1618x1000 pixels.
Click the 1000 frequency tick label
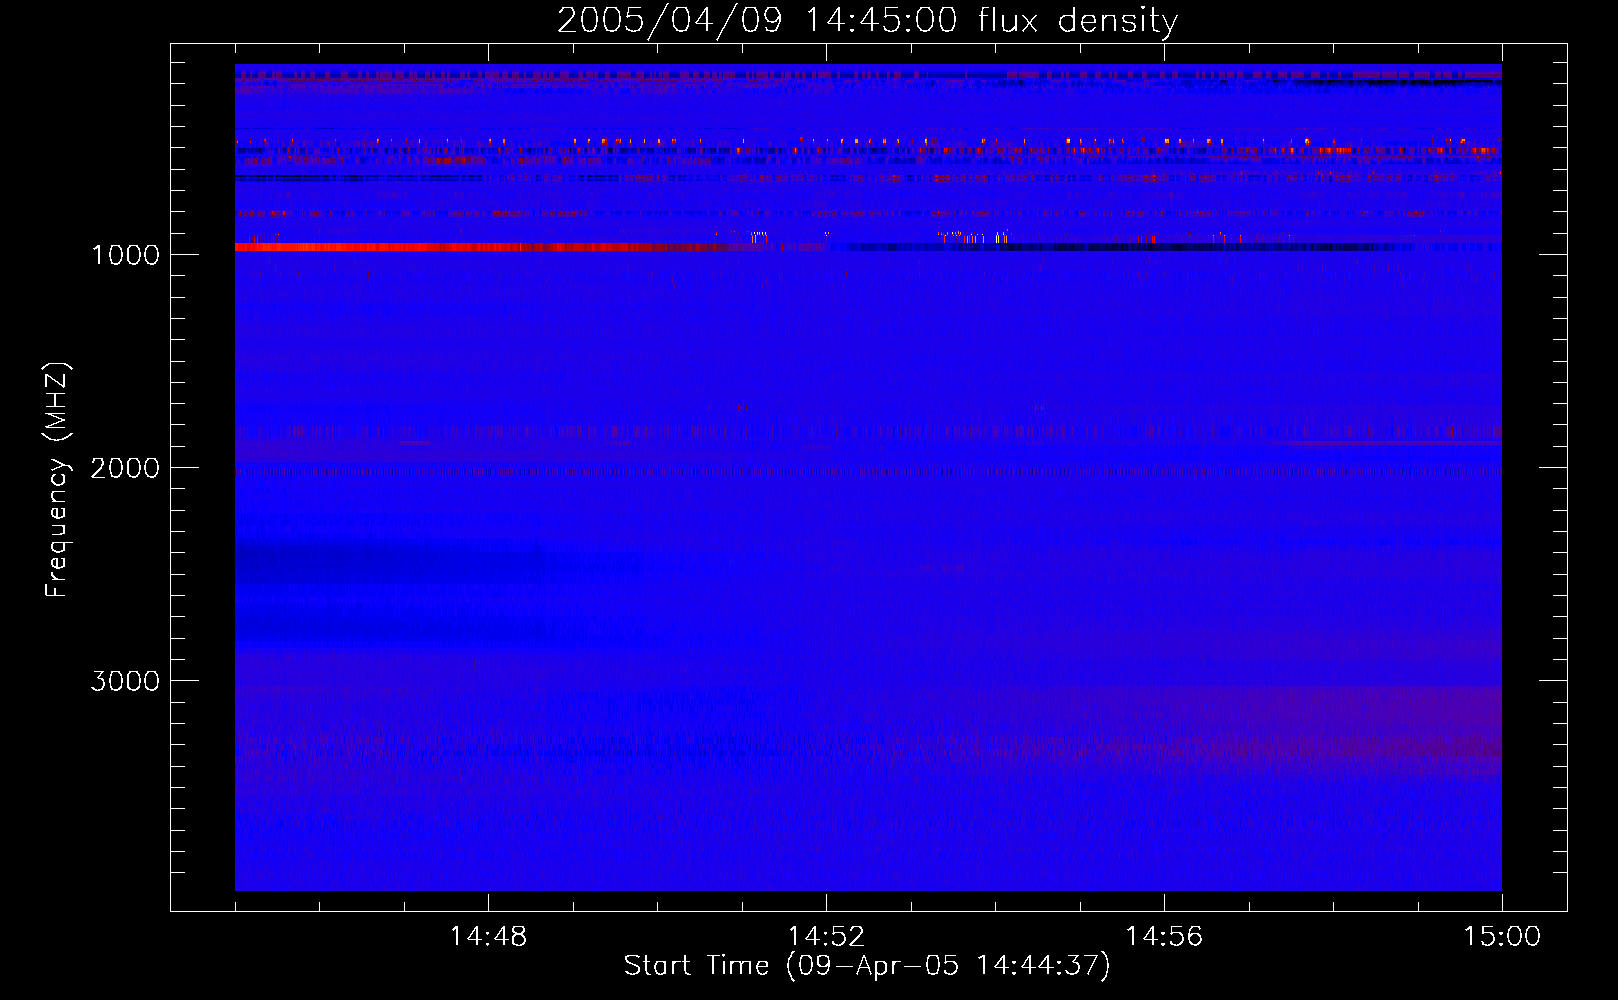point(125,255)
